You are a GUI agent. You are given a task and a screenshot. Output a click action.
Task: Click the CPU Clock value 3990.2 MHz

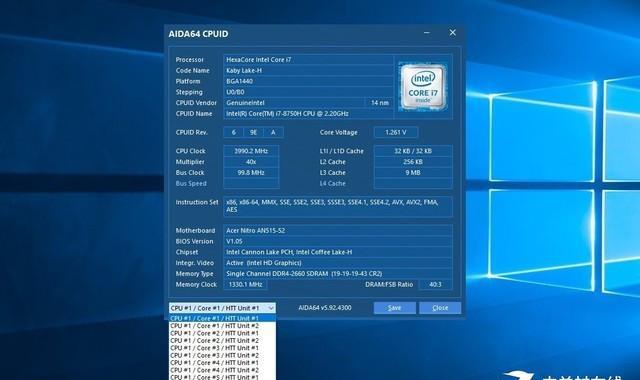[x=251, y=151]
